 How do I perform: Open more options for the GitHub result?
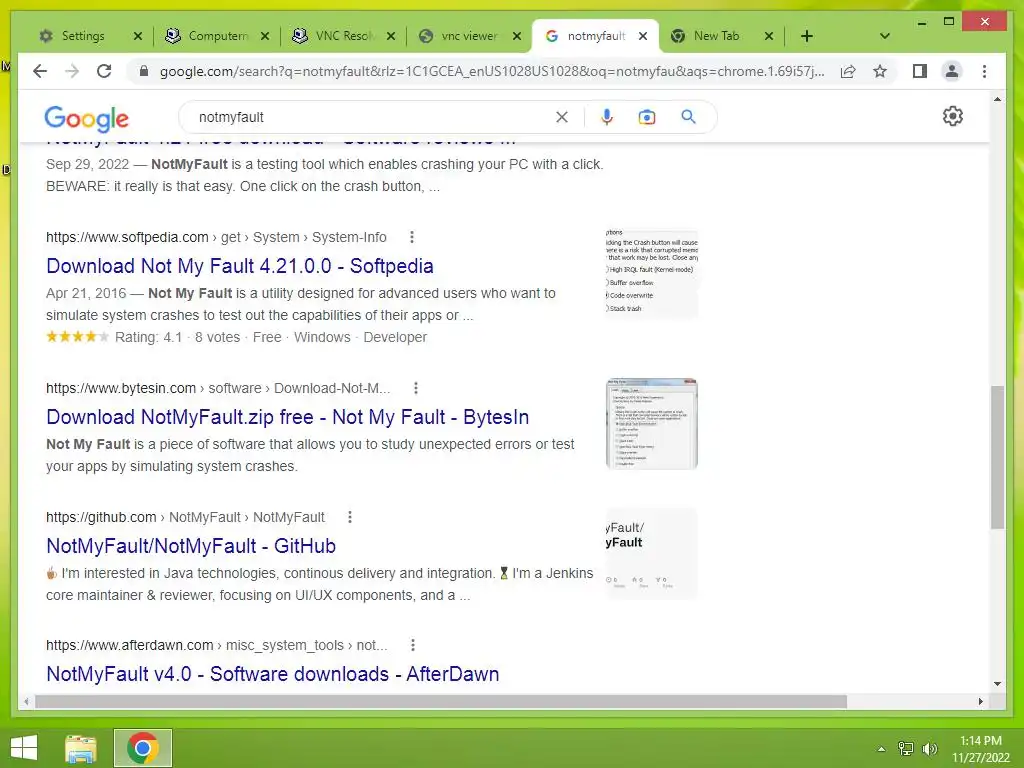[x=350, y=517]
